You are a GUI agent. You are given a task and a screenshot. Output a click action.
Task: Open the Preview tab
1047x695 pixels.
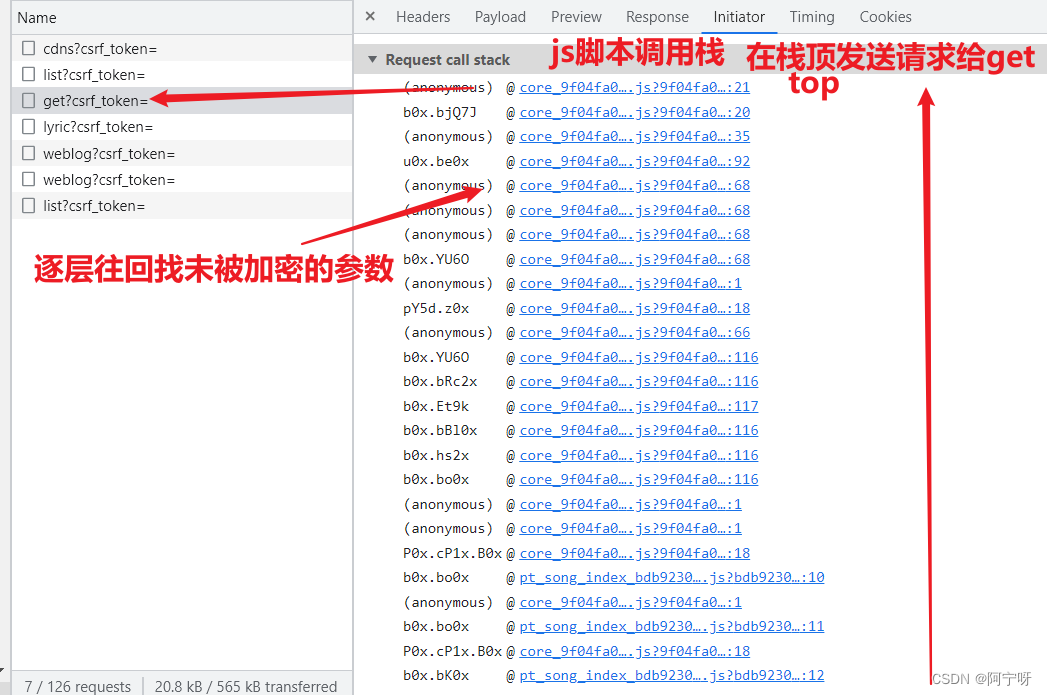(576, 16)
